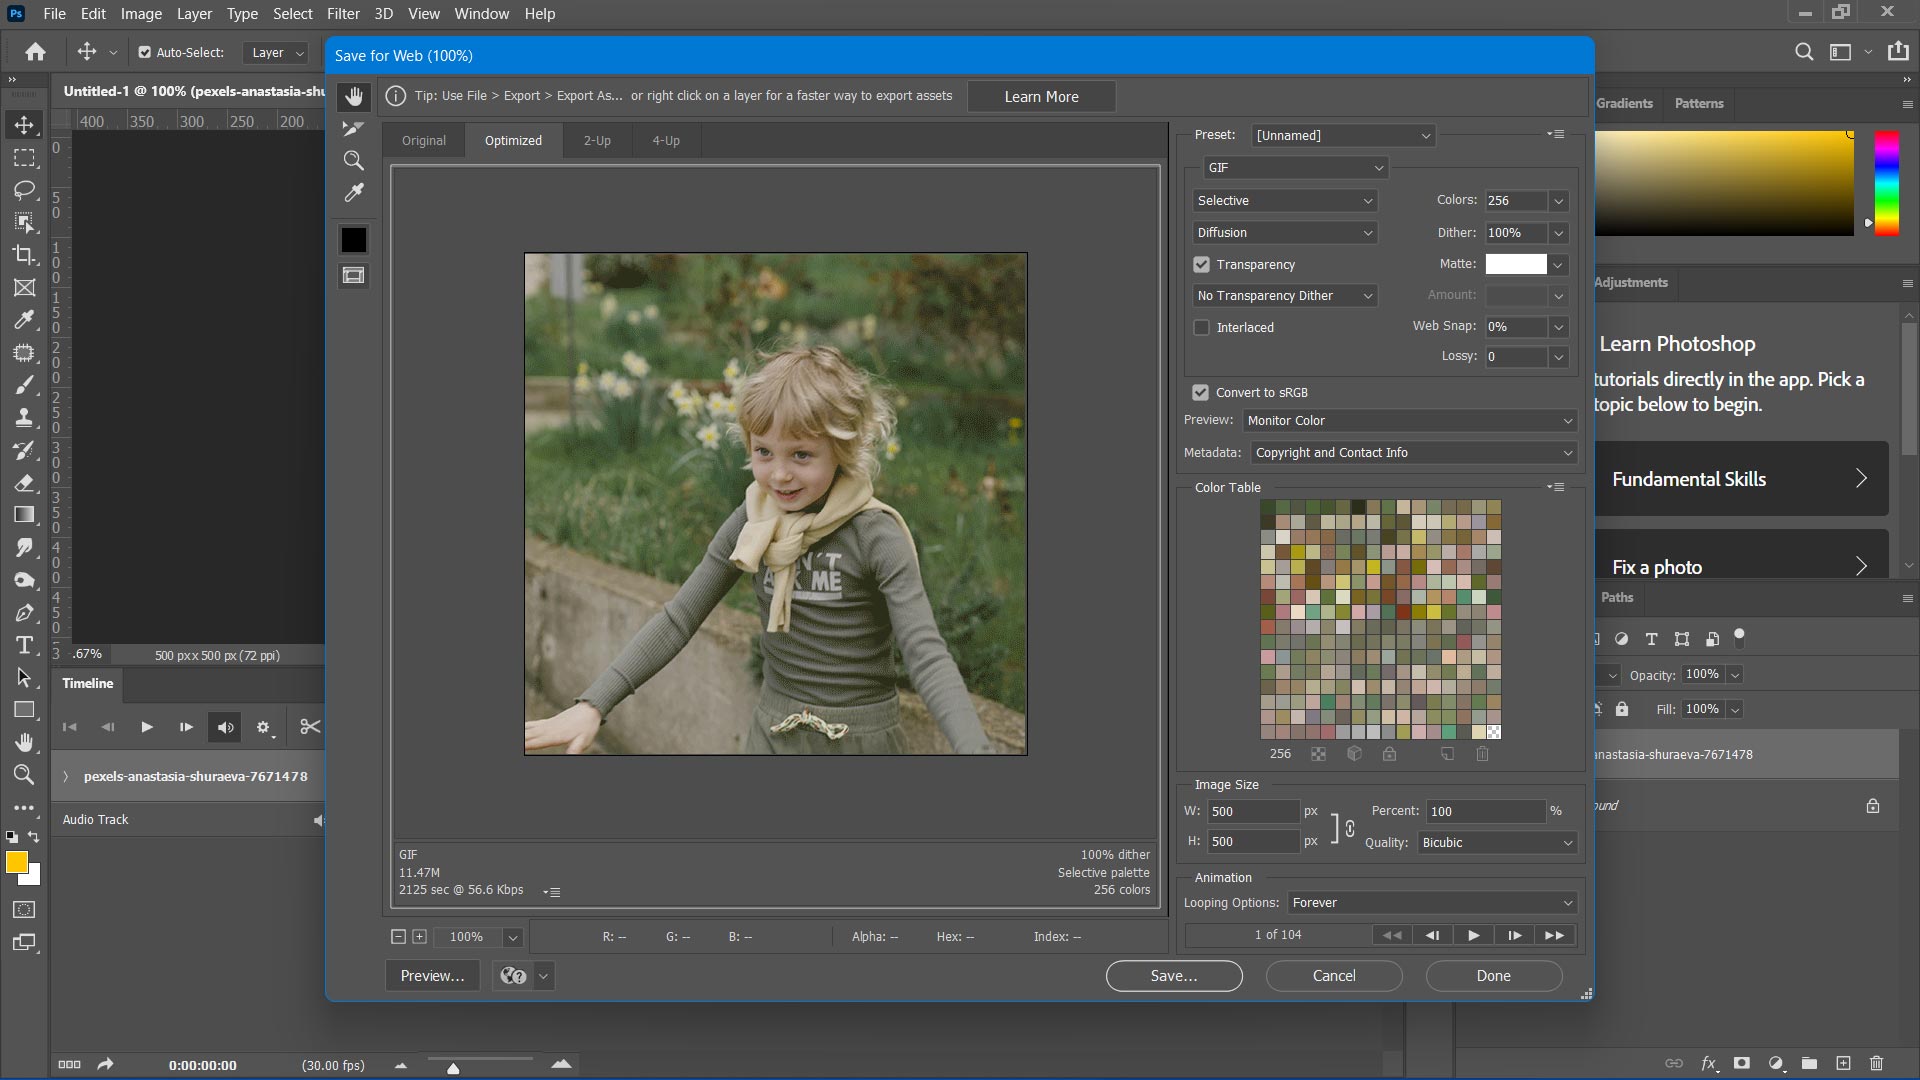Play the animation in Save for Web
1920x1080 pixels.
1473,935
